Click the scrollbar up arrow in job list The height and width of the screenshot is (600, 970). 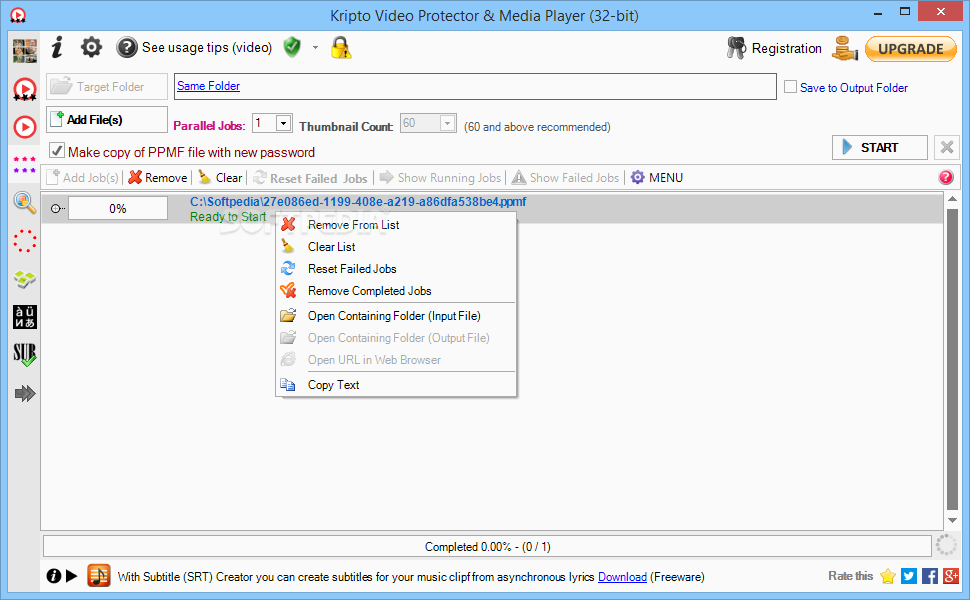[x=952, y=199]
